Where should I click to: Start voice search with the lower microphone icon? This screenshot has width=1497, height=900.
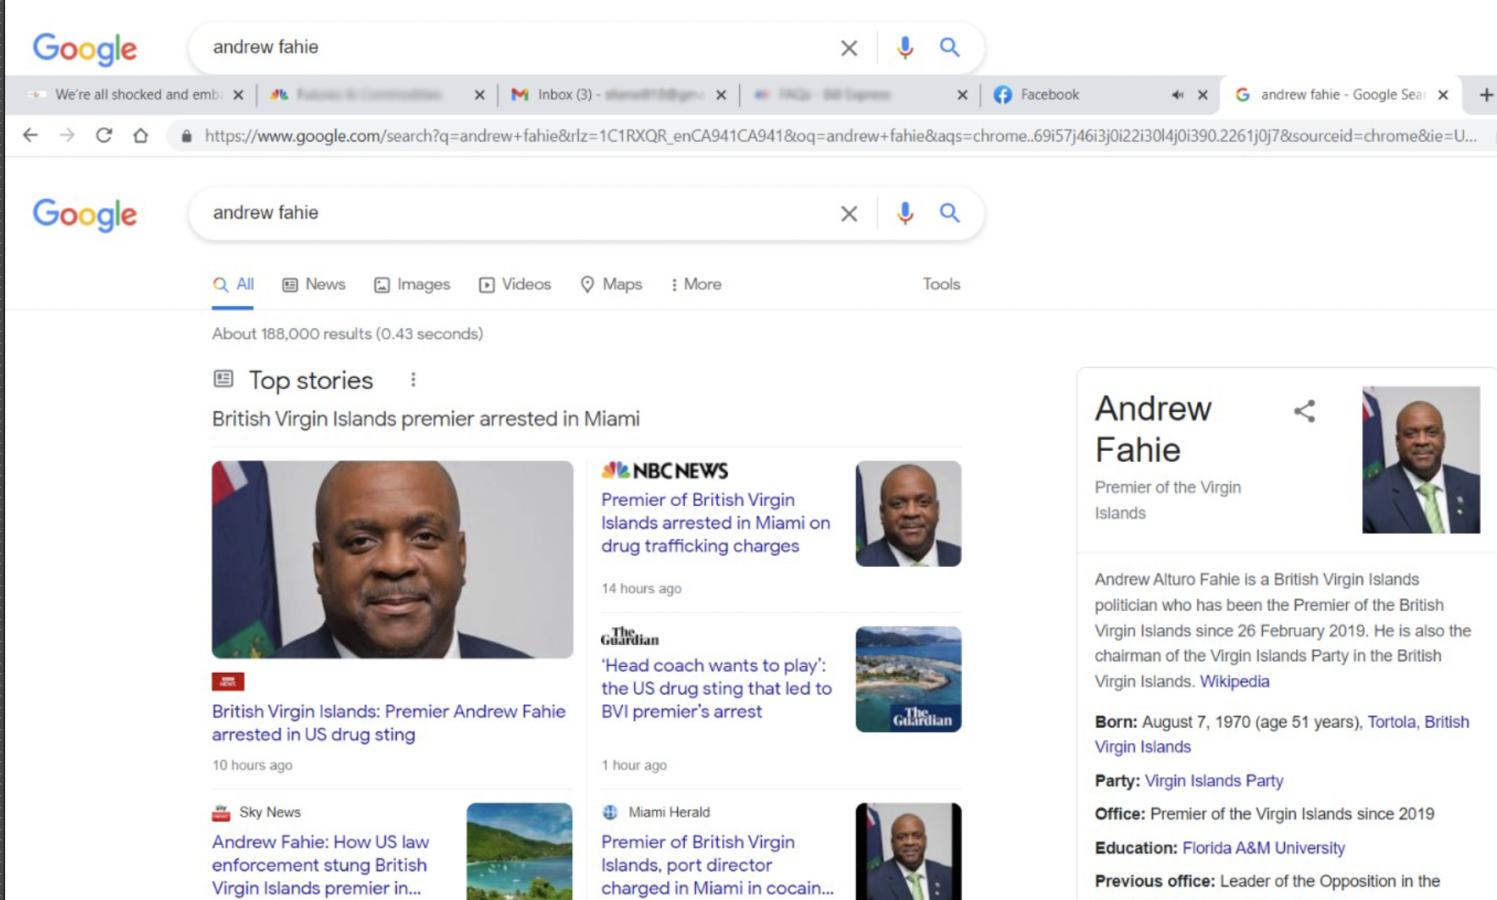tap(904, 213)
